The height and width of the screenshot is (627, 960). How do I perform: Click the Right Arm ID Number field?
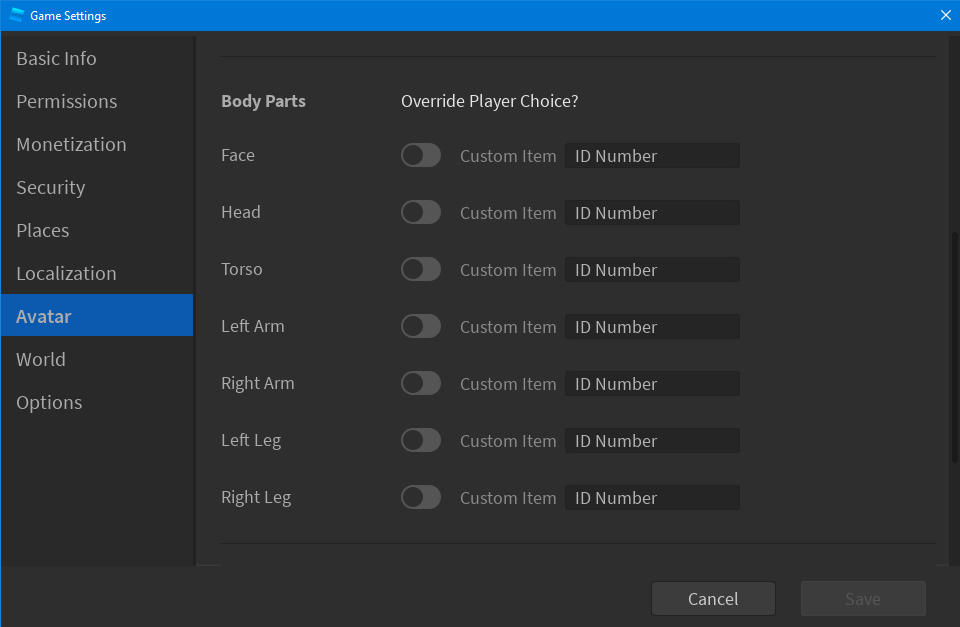pos(652,383)
